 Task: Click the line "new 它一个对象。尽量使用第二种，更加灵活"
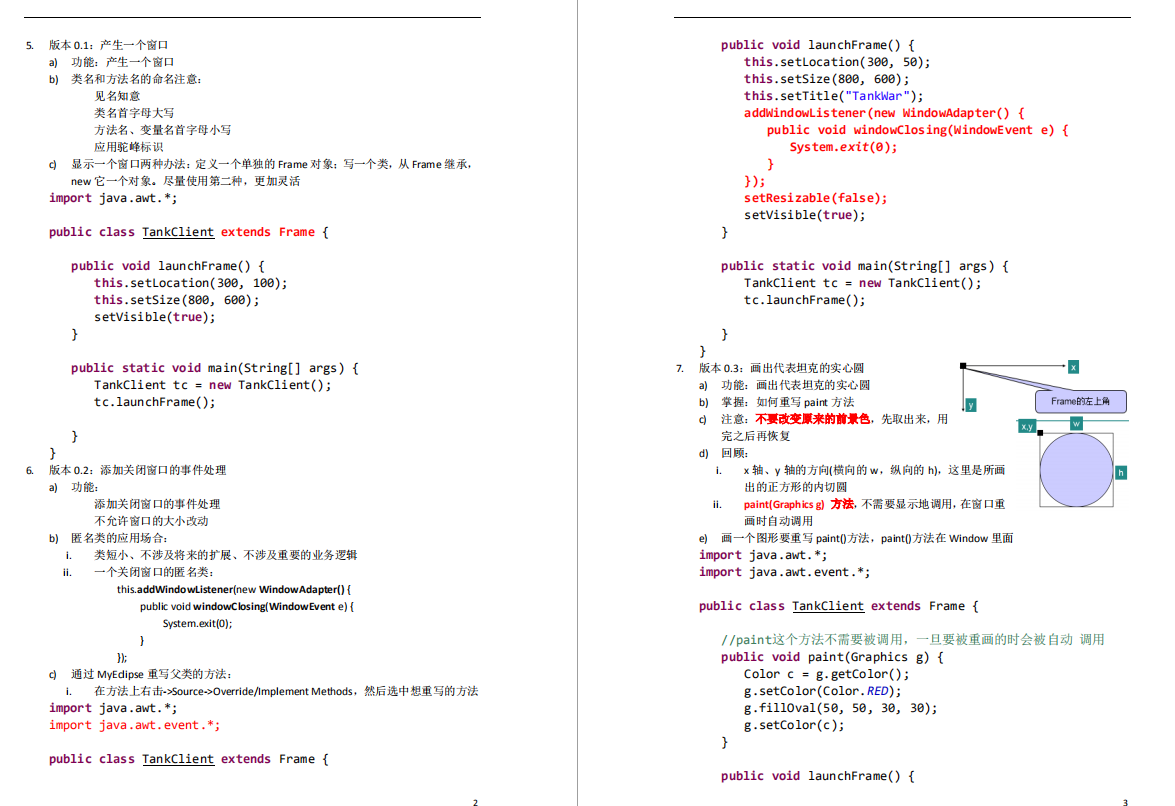(186, 181)
